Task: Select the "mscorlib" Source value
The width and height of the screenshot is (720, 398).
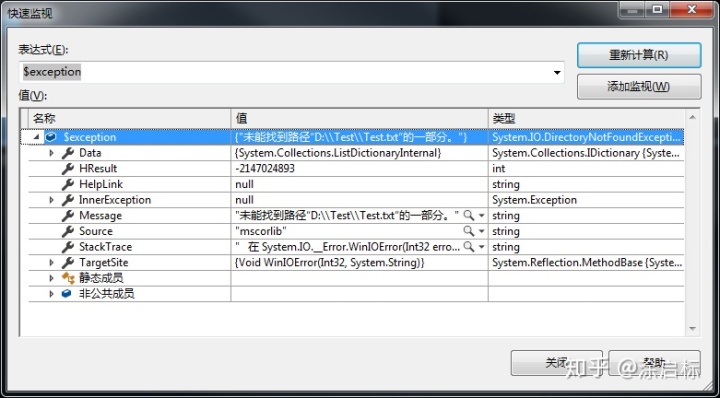Action: [261, 231]
